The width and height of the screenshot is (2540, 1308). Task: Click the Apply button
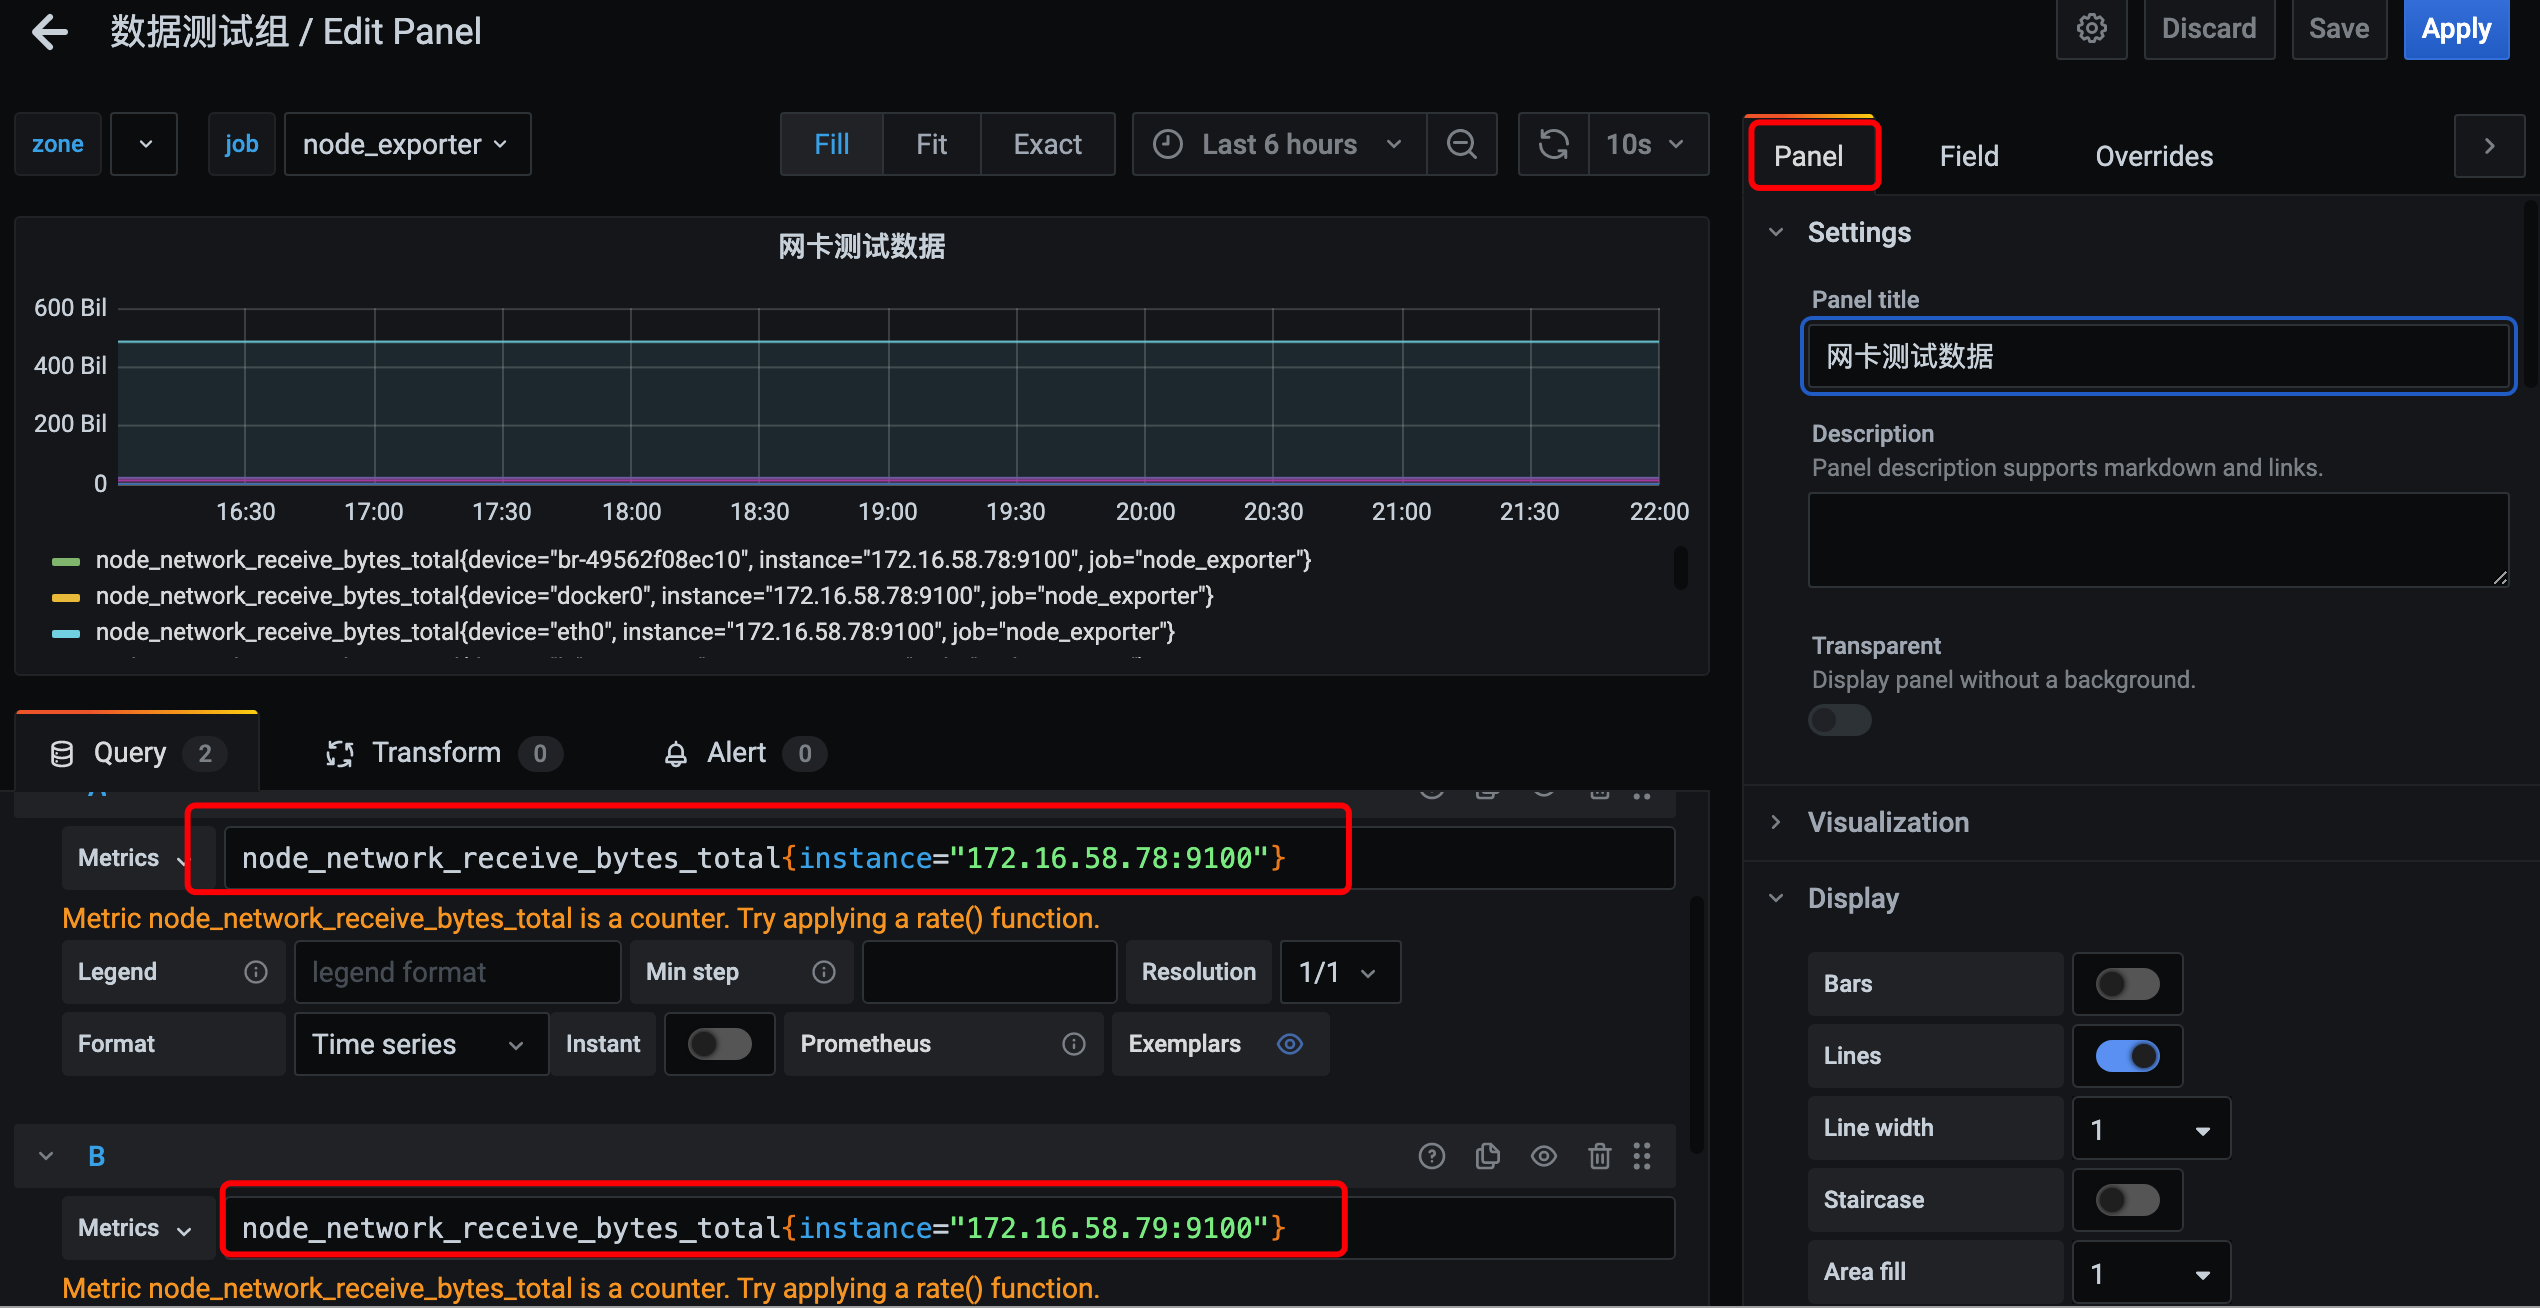(x=2456, y=29)
